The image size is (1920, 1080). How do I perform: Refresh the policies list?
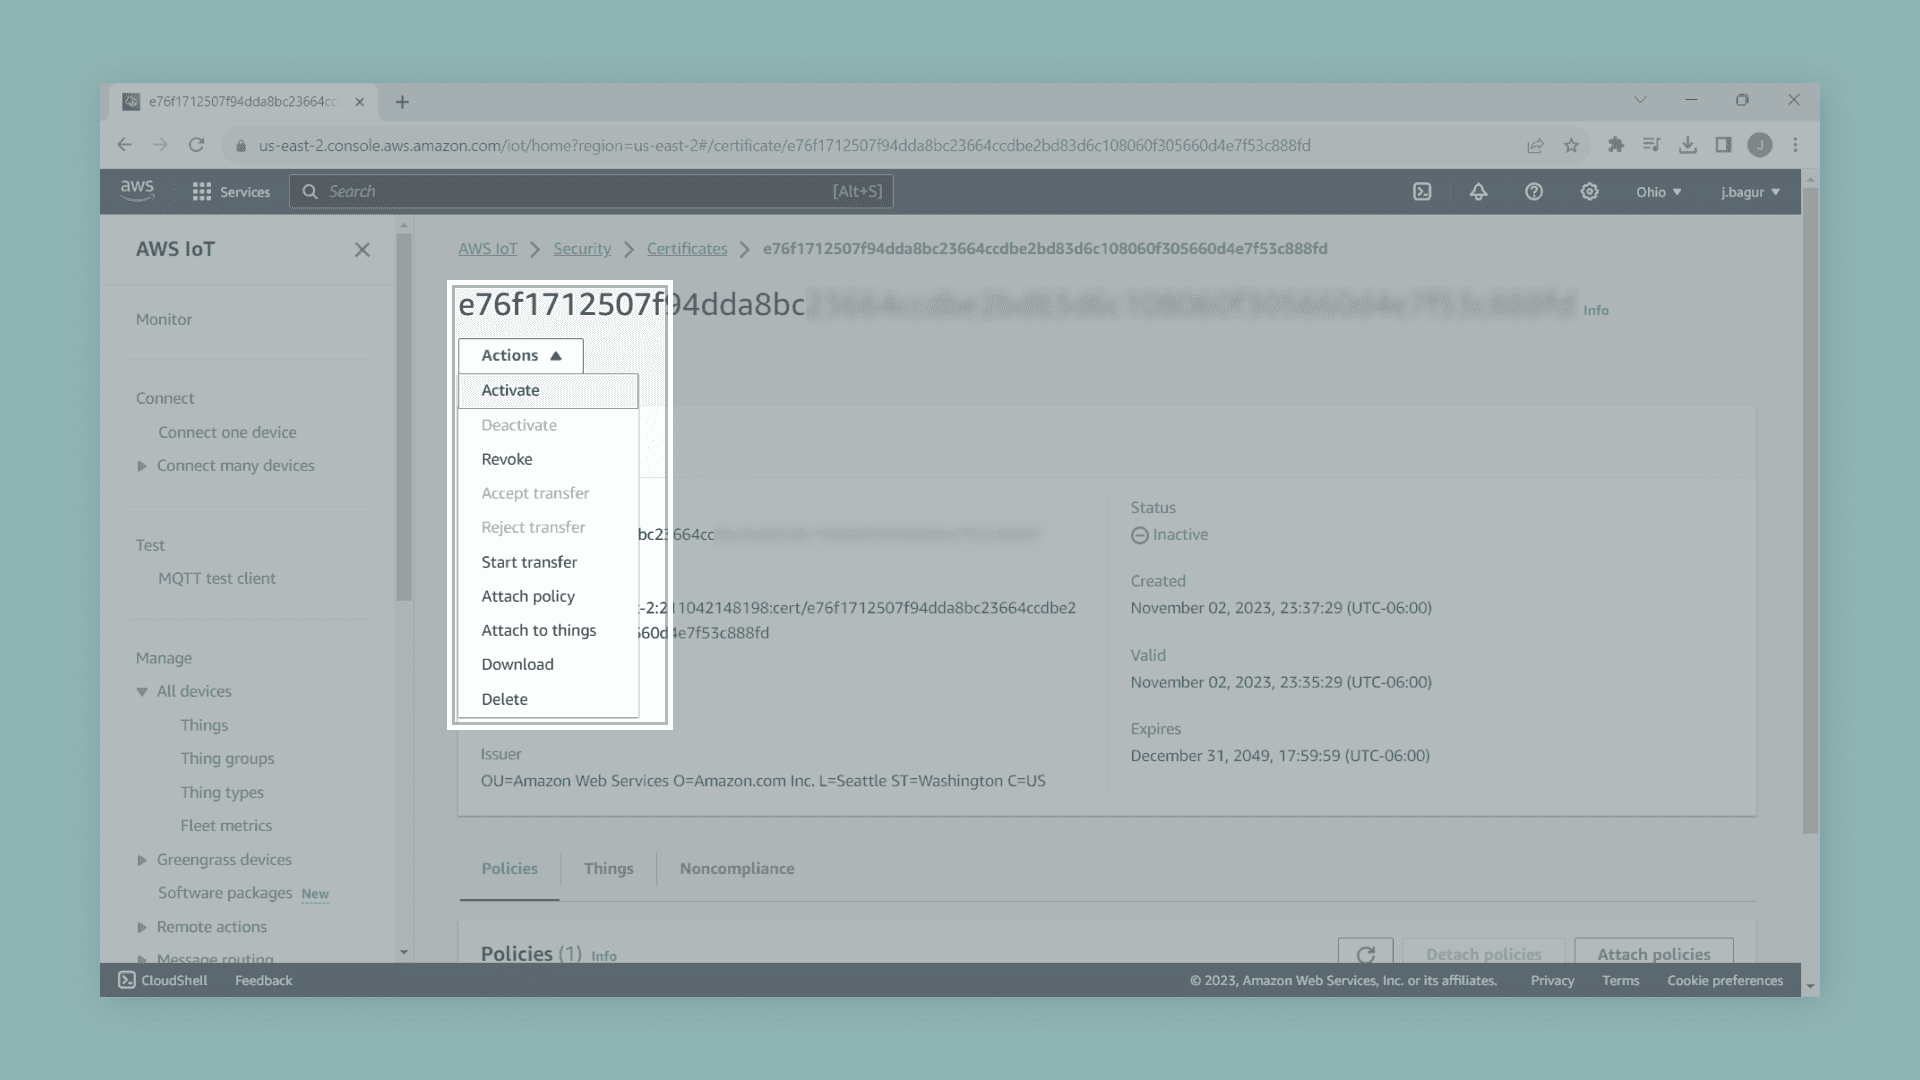1365,954
